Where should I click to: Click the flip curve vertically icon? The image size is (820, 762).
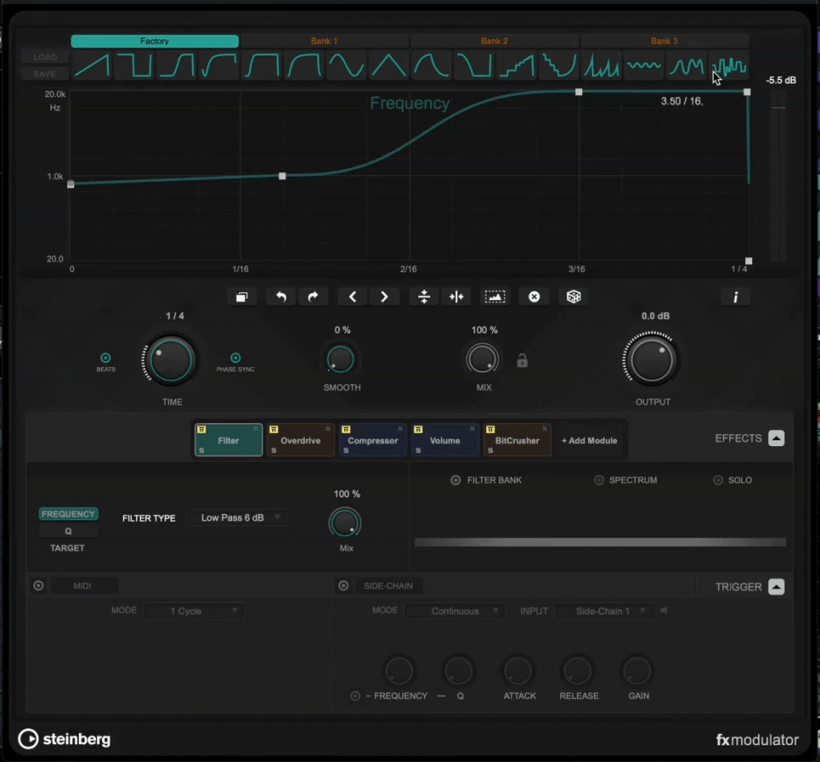tap(424, 296)
